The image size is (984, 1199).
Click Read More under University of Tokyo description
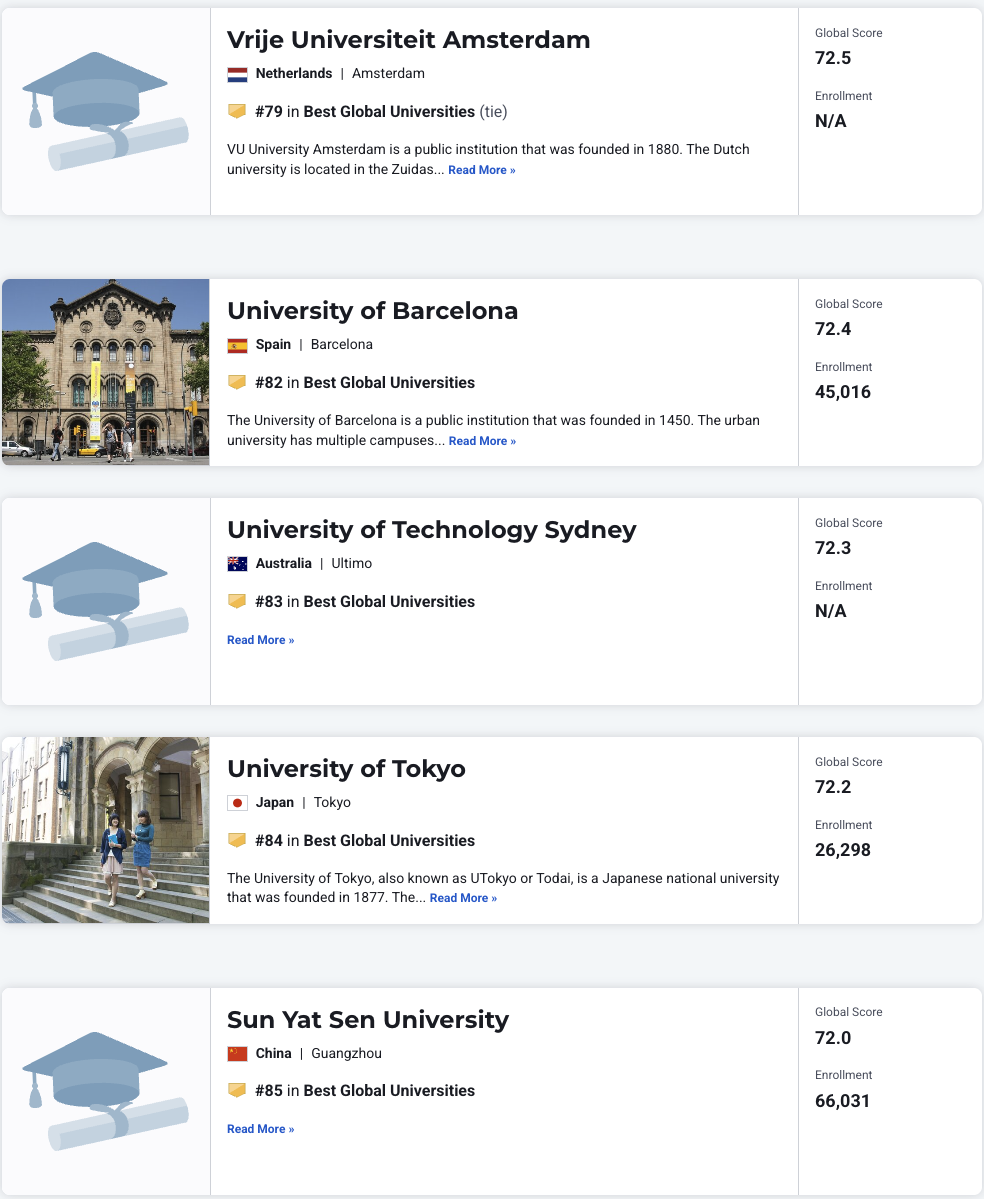(463, 899)
